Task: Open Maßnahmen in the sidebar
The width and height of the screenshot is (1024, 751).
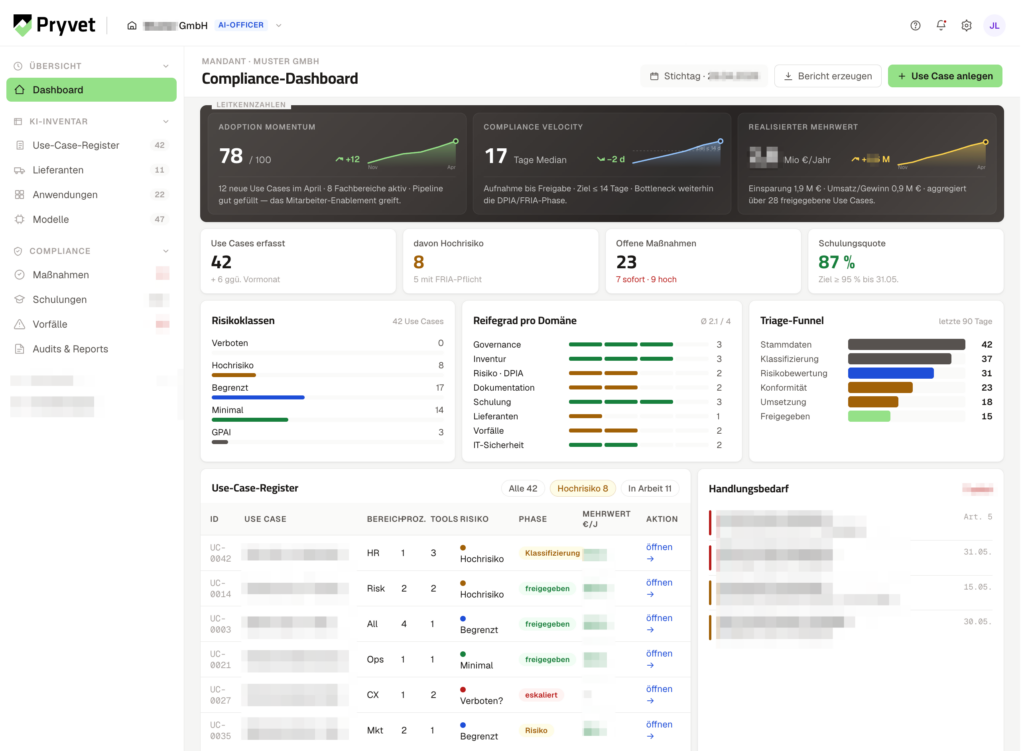Action: coord(91,275)
